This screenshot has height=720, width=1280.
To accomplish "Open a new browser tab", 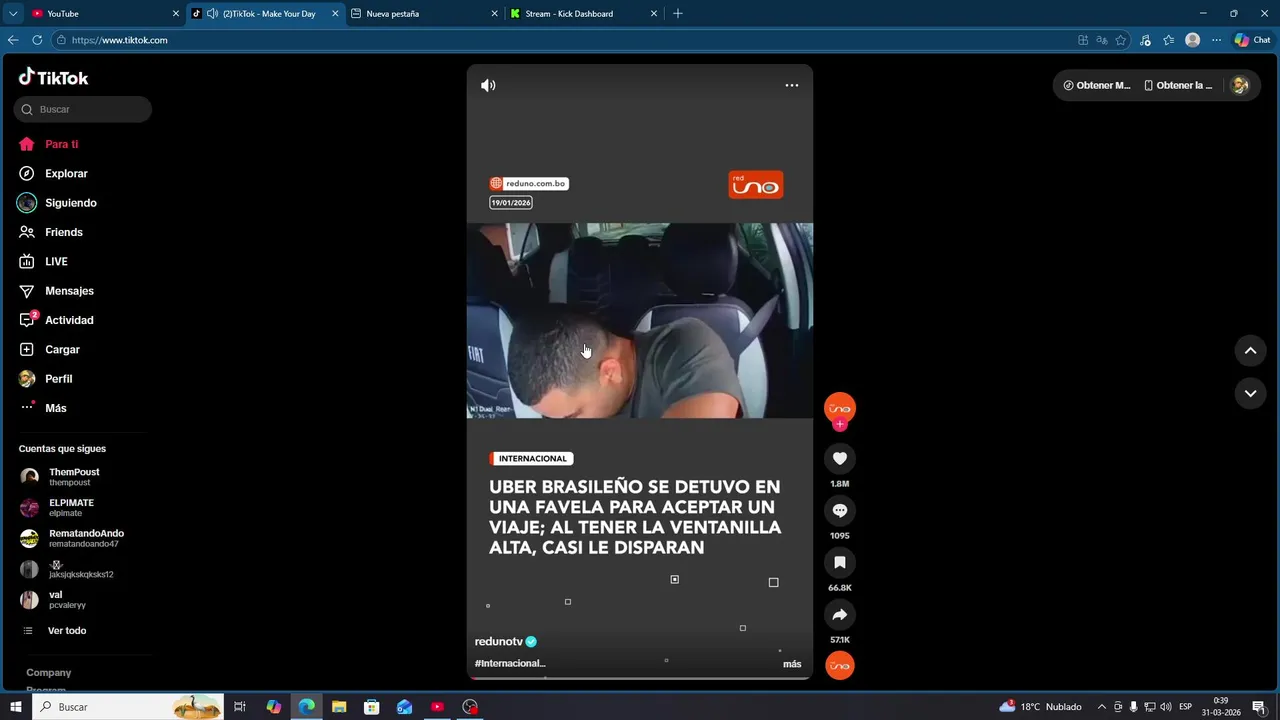I will click(x=678, y=13).
